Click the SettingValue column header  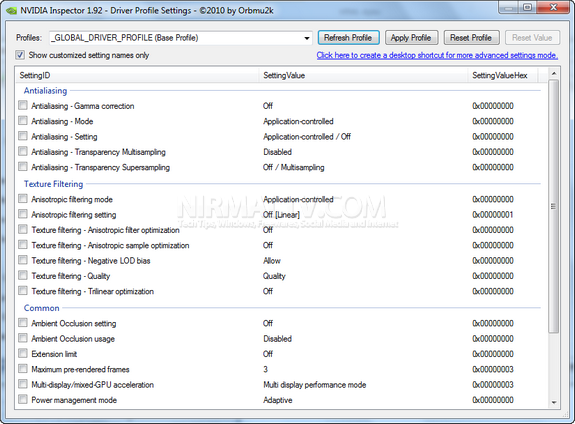363,75
